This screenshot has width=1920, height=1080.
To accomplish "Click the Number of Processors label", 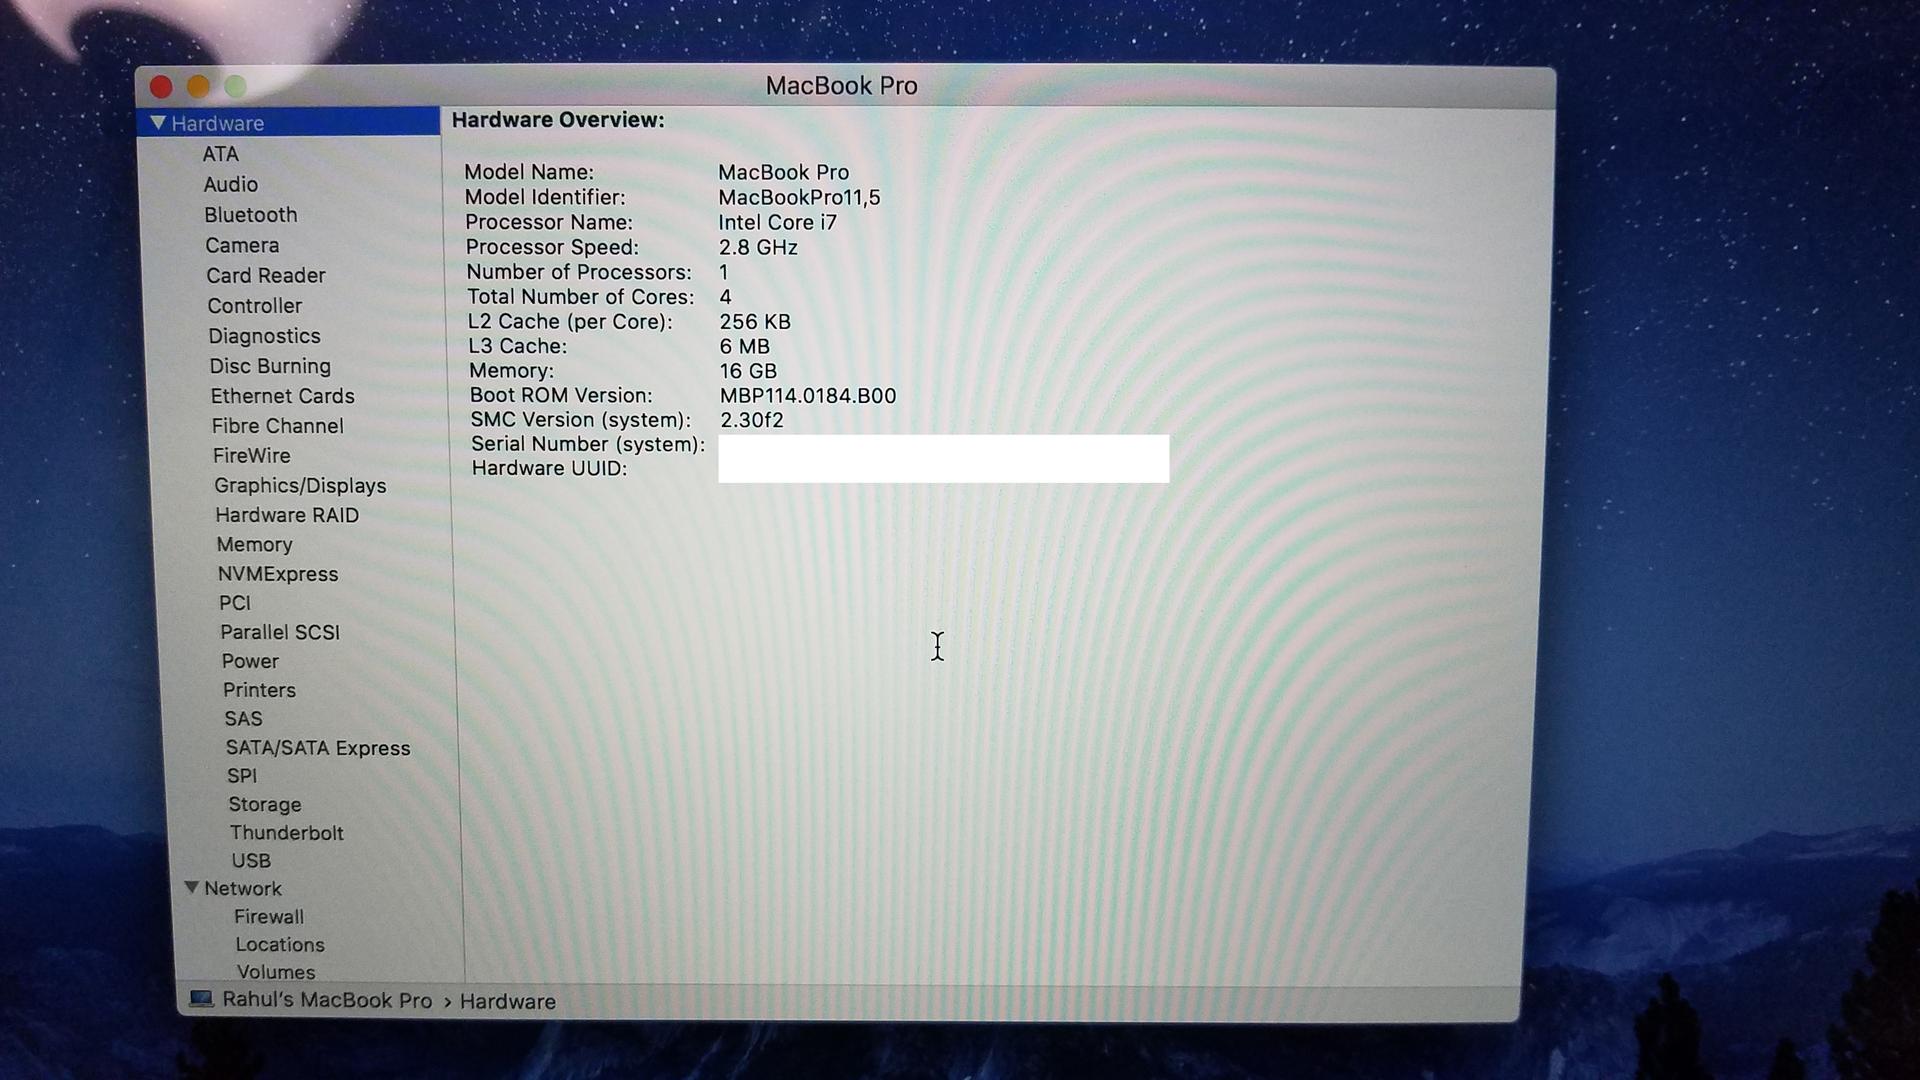I will (578, 272).
